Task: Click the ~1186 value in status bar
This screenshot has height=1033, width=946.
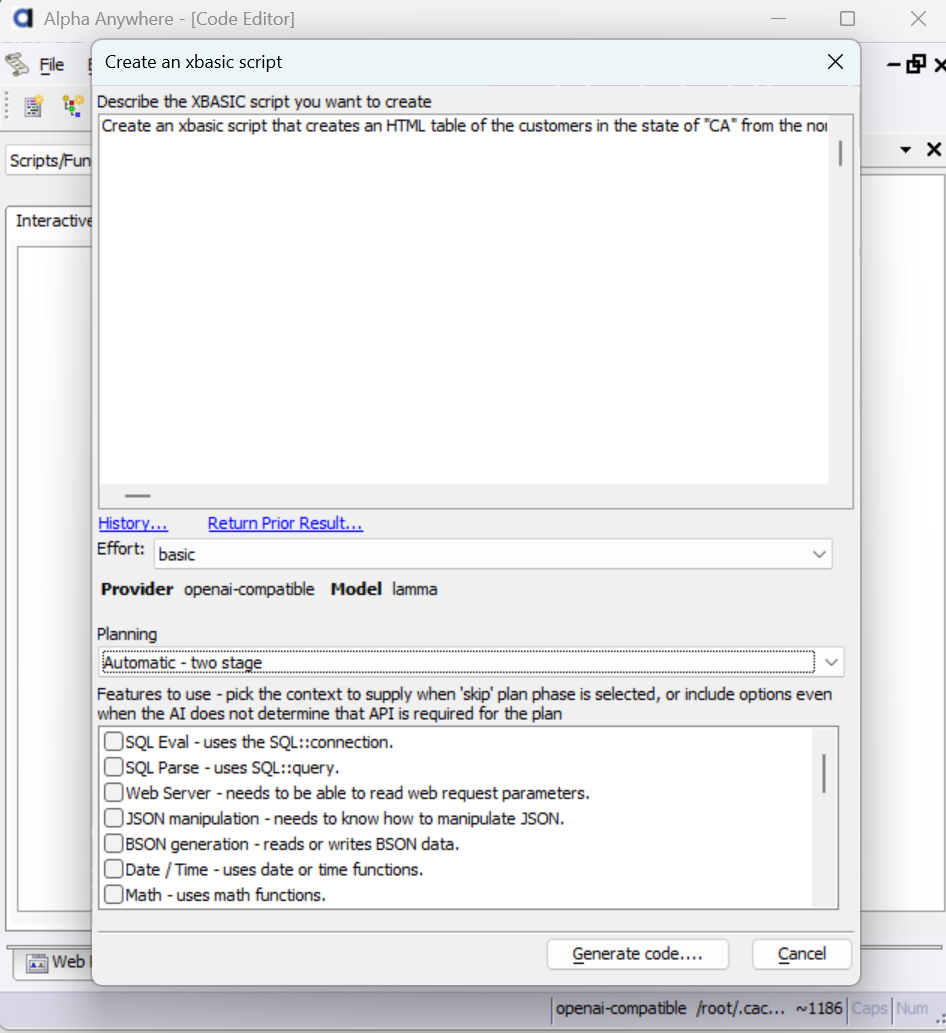Action: point(818,1009)
